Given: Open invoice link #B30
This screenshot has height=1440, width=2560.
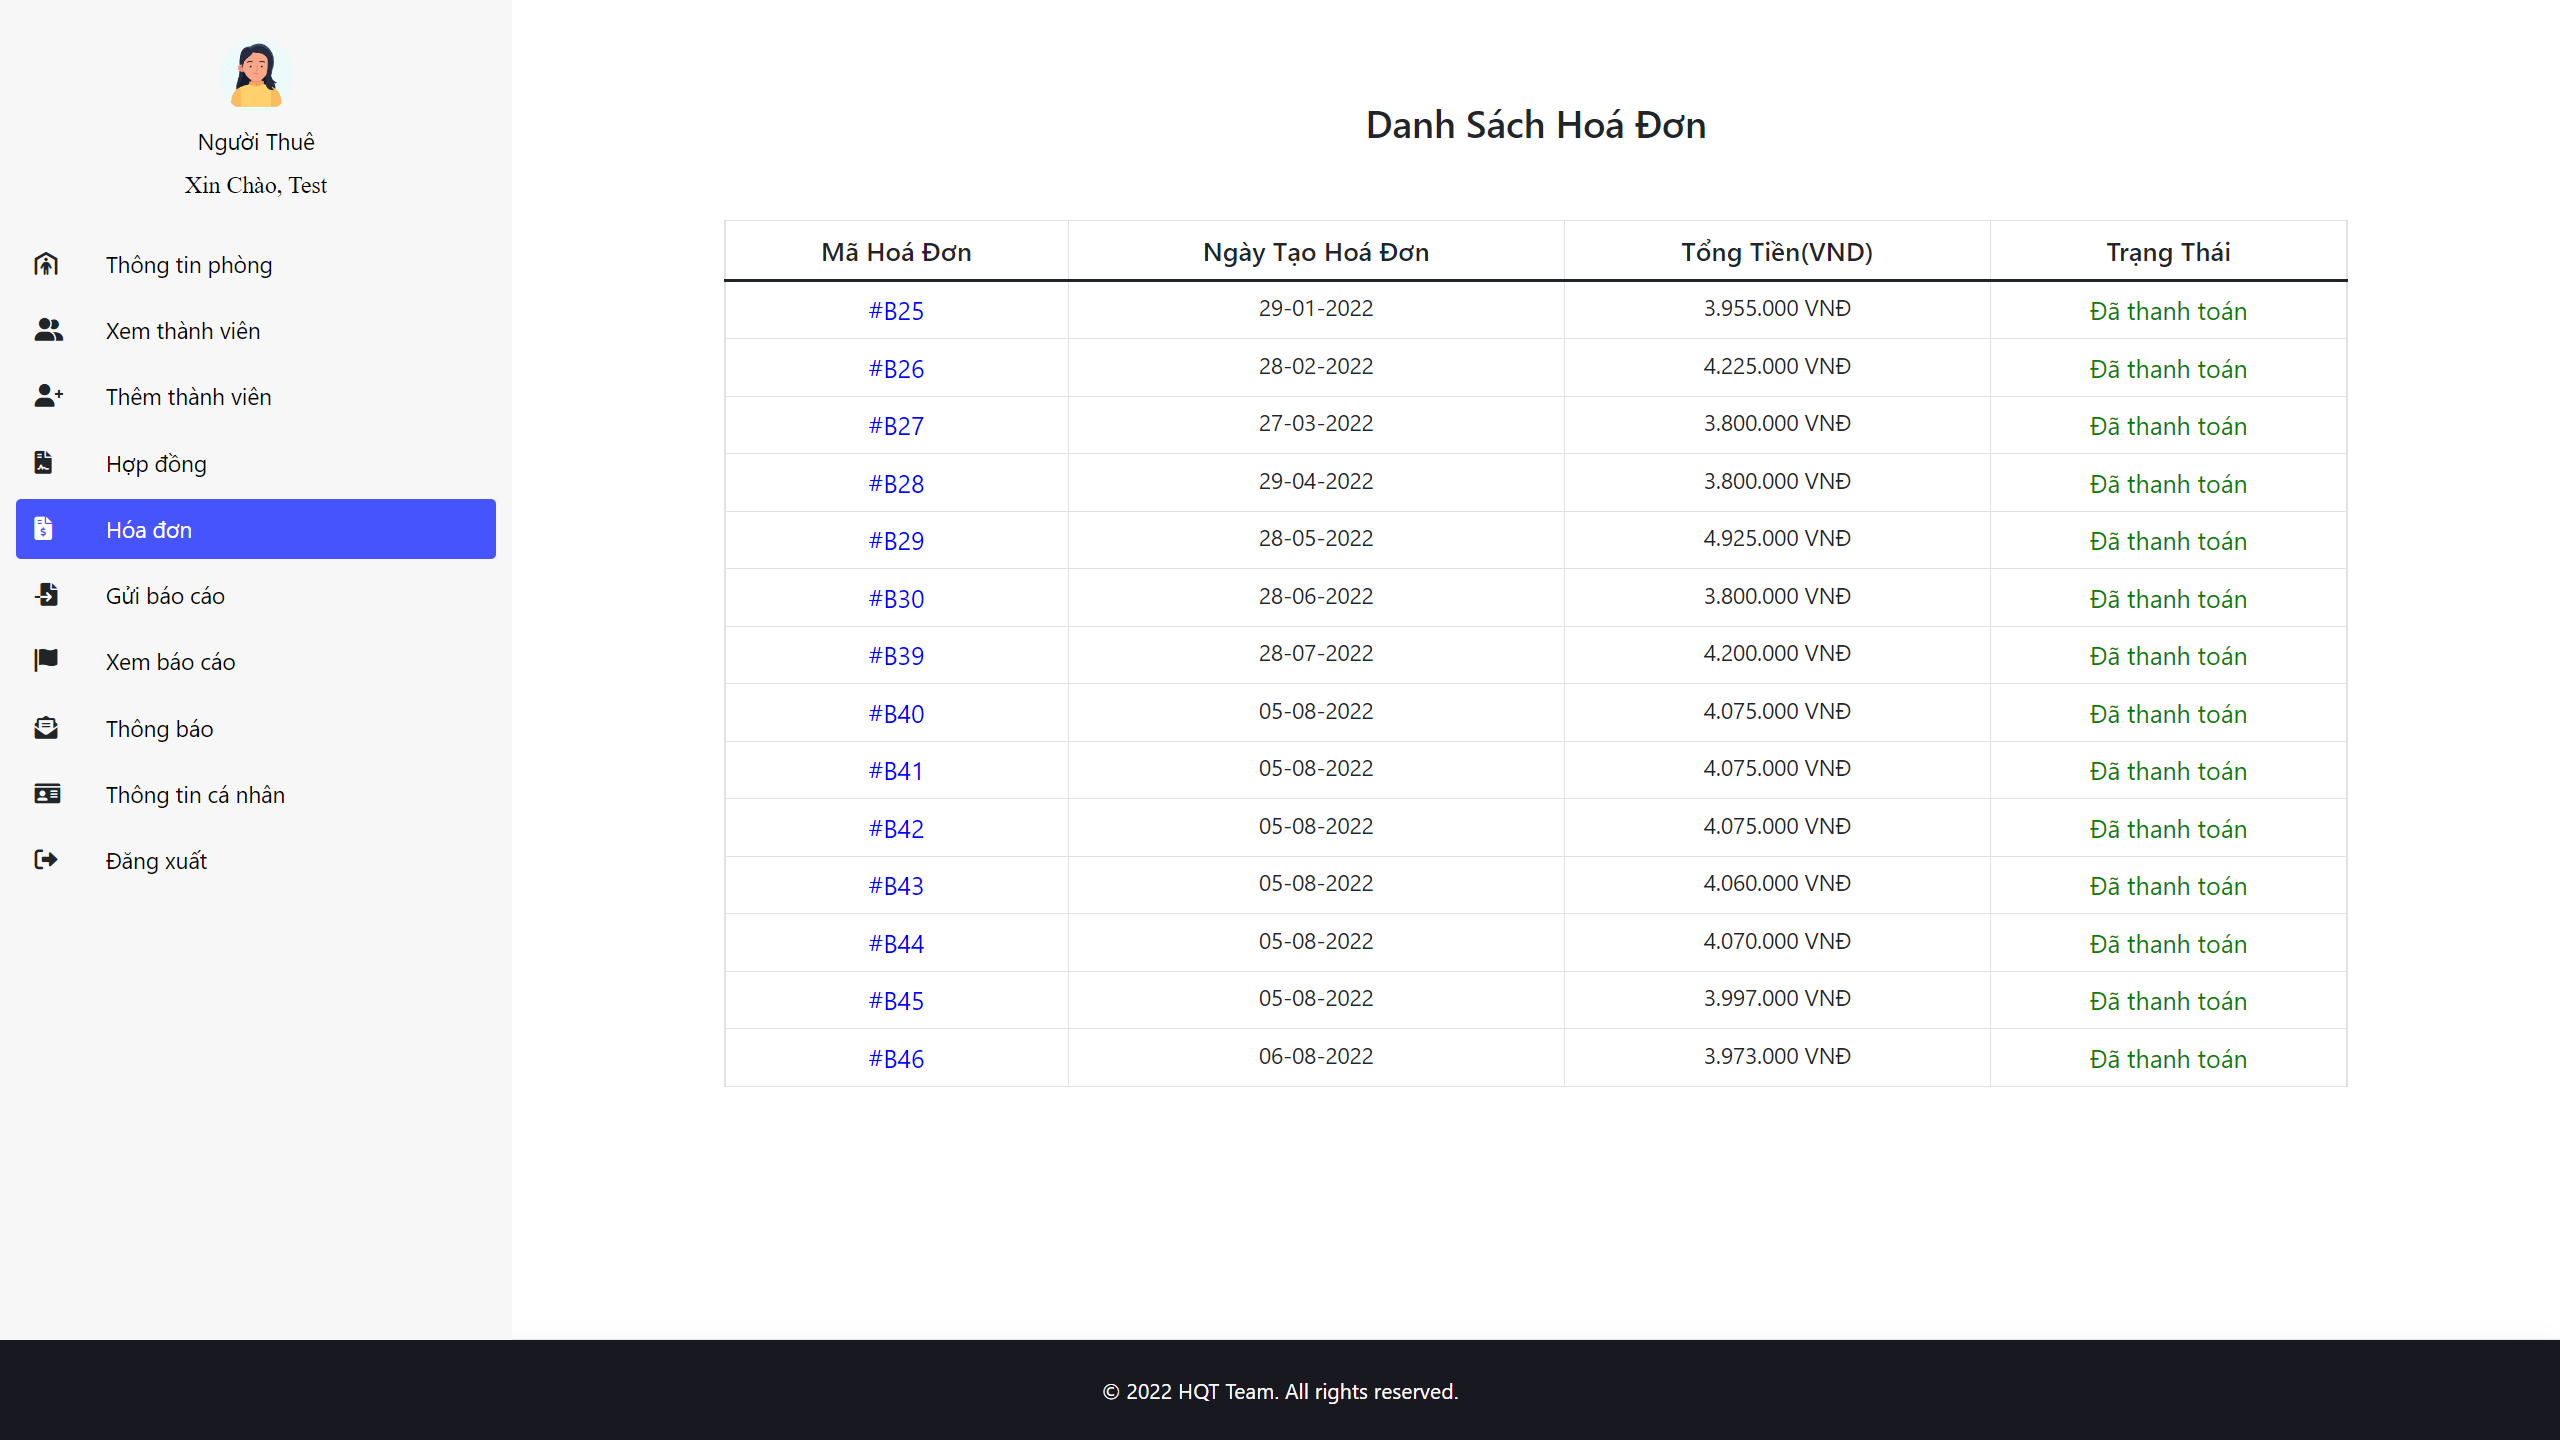Looking at the screenshot, I should [x=896, y=599].
